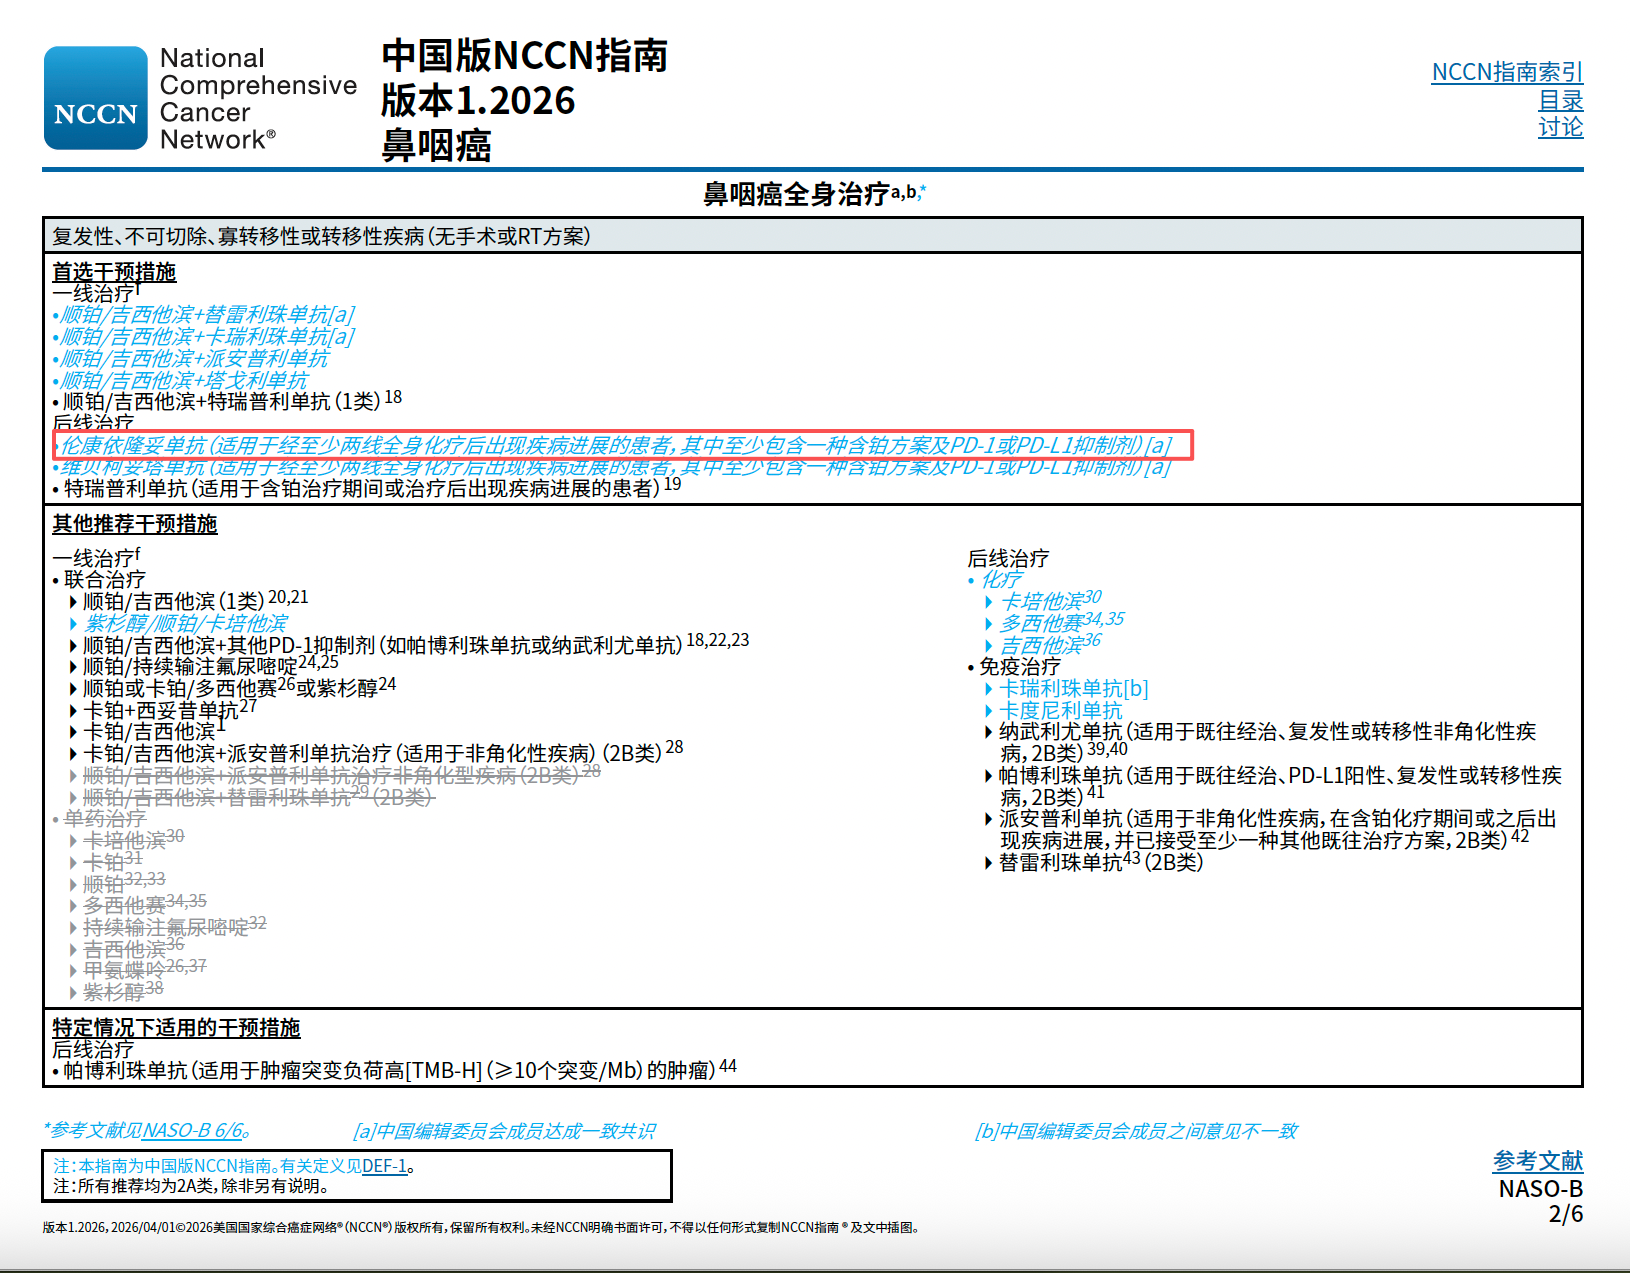1630x1273 pixels.
Task: Click the arrow before 卡培他滨 under 化疗
Action: (988, 602)
